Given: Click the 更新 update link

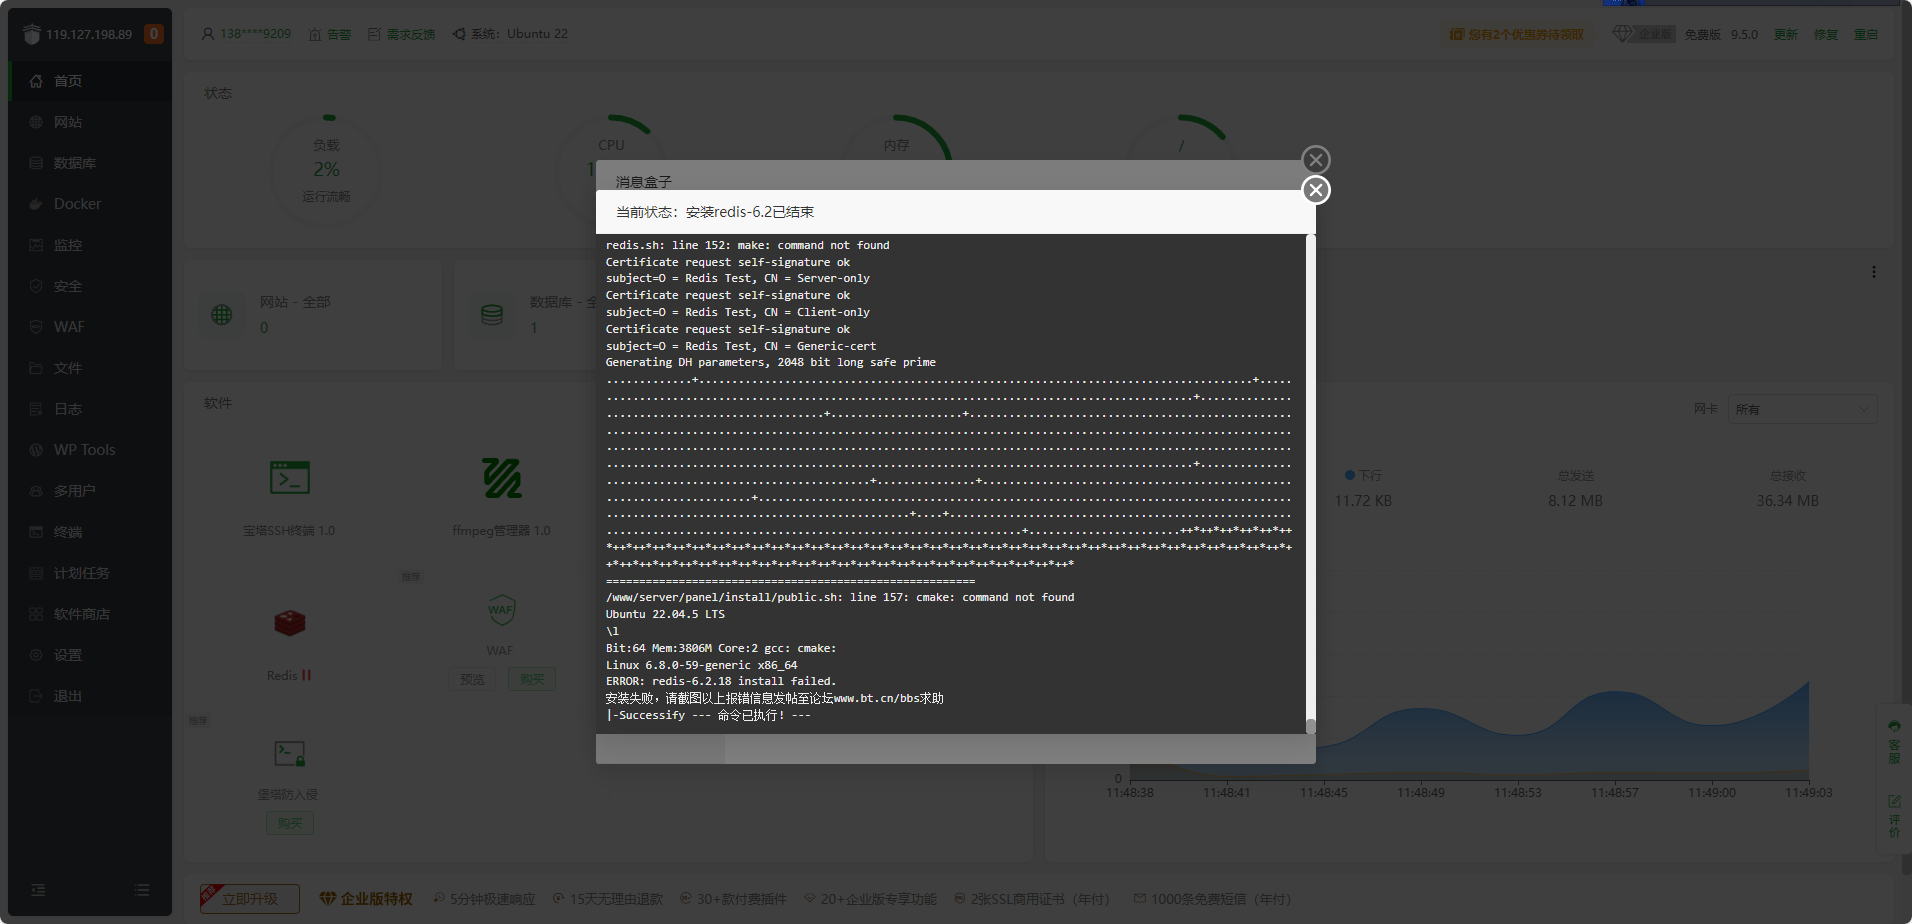Looking at the screenshot, I should pos(1786,34).
